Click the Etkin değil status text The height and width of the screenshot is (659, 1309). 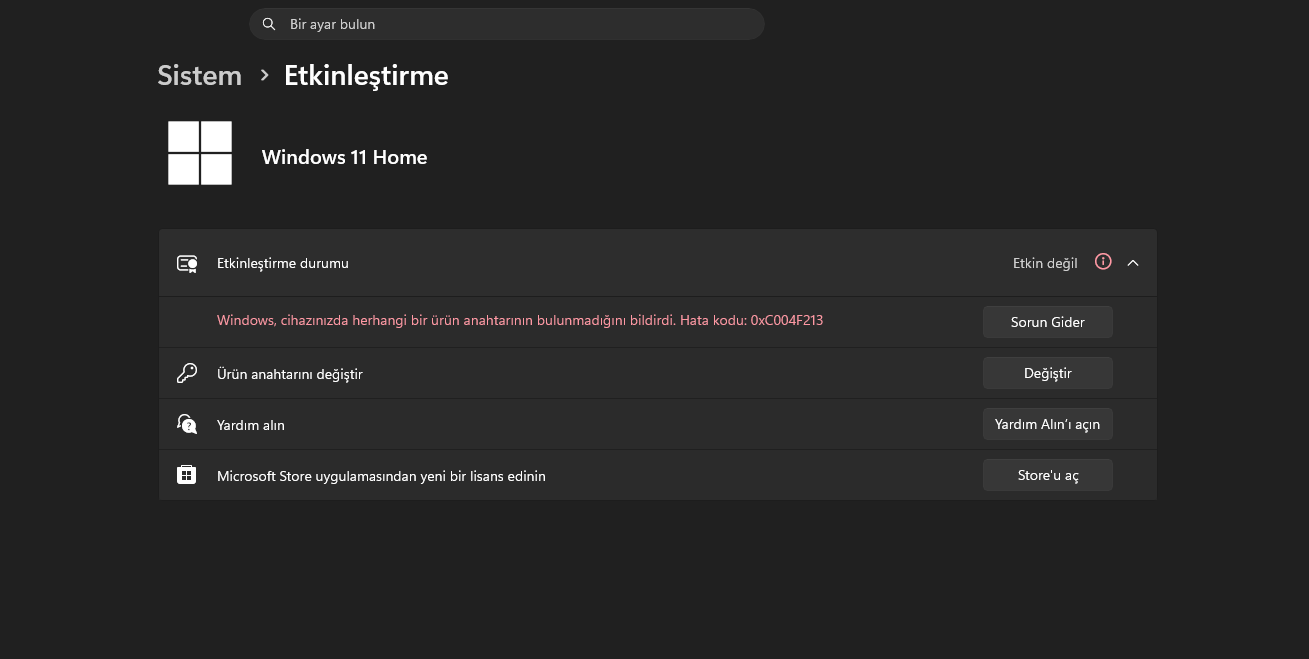(1045, 263)
